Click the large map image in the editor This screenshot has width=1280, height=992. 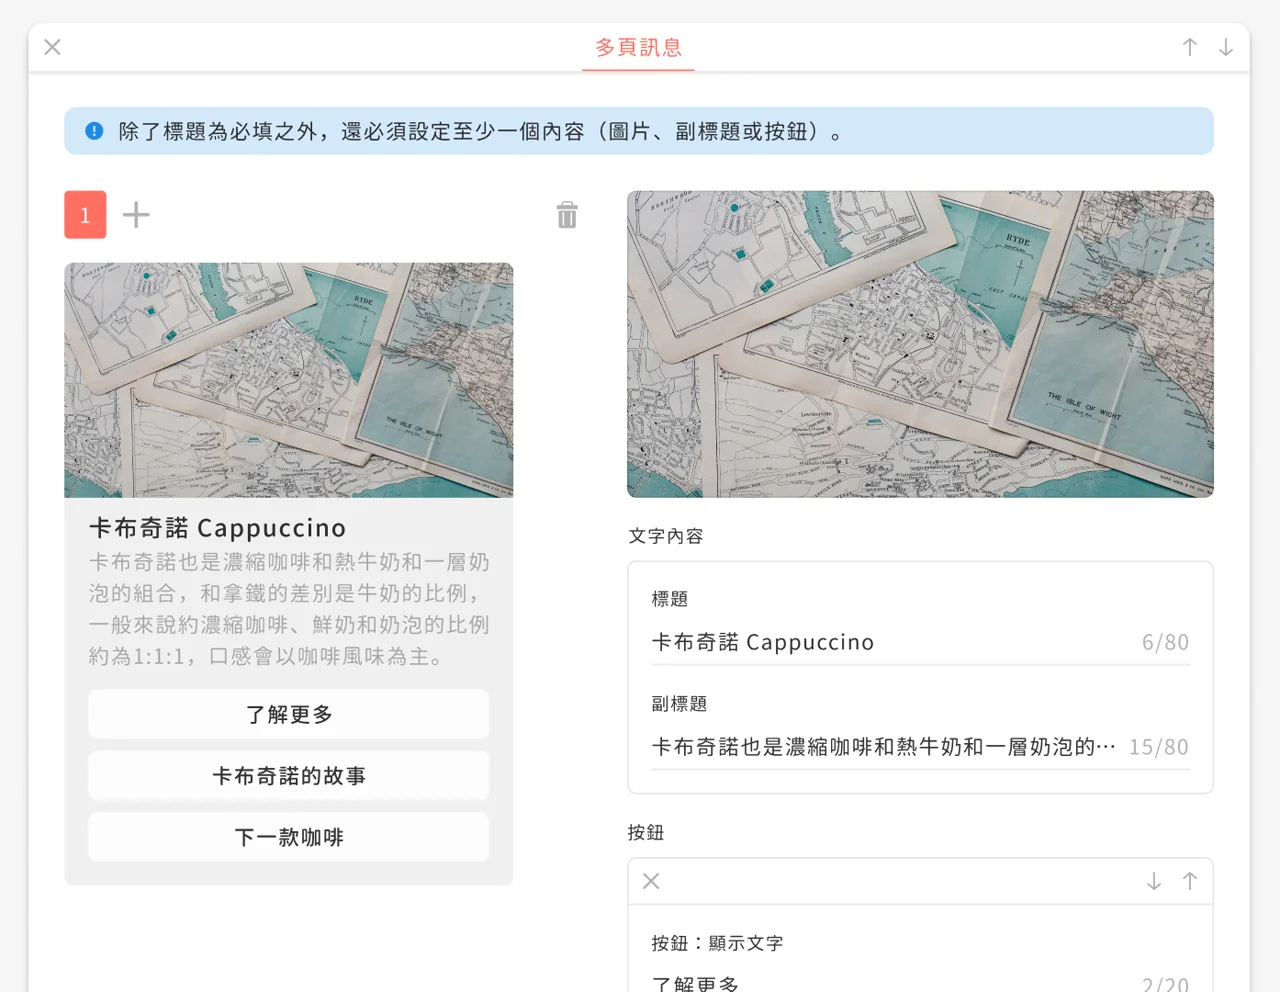click(x=920, y=344)
